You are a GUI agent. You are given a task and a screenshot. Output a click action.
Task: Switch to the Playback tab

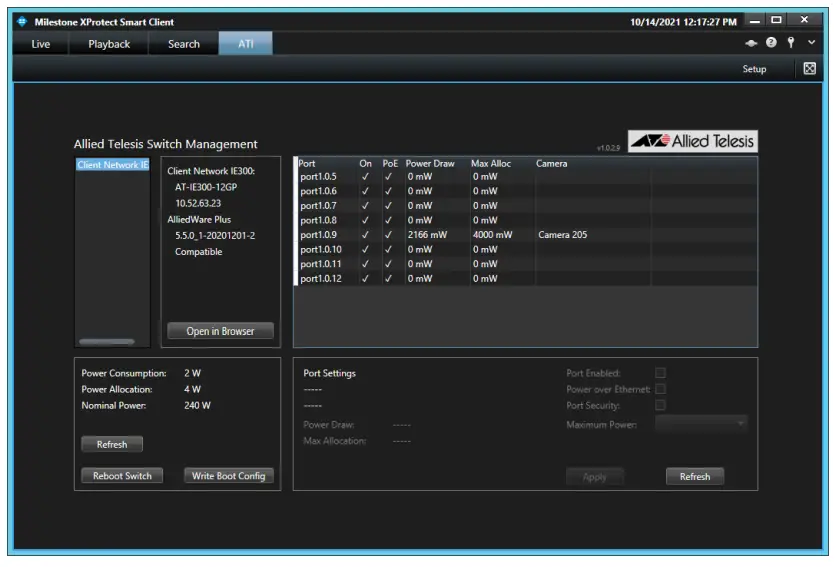click(109, 44)
